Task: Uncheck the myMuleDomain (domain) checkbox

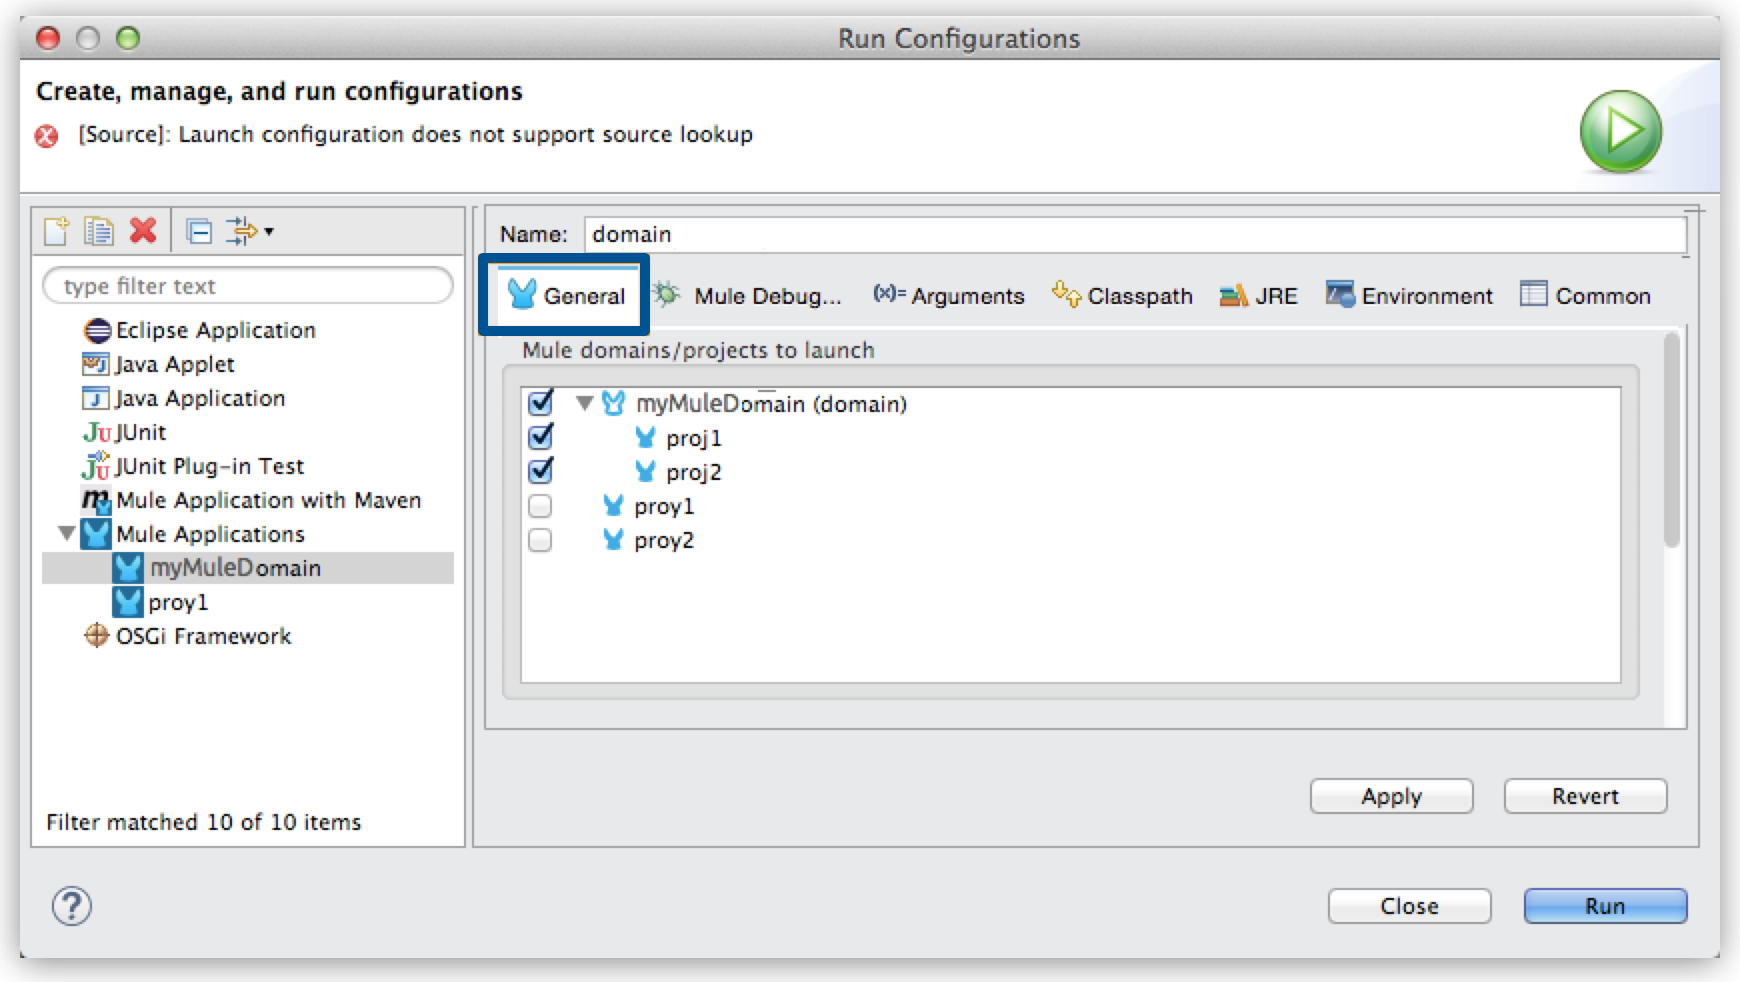Action: 540,404
